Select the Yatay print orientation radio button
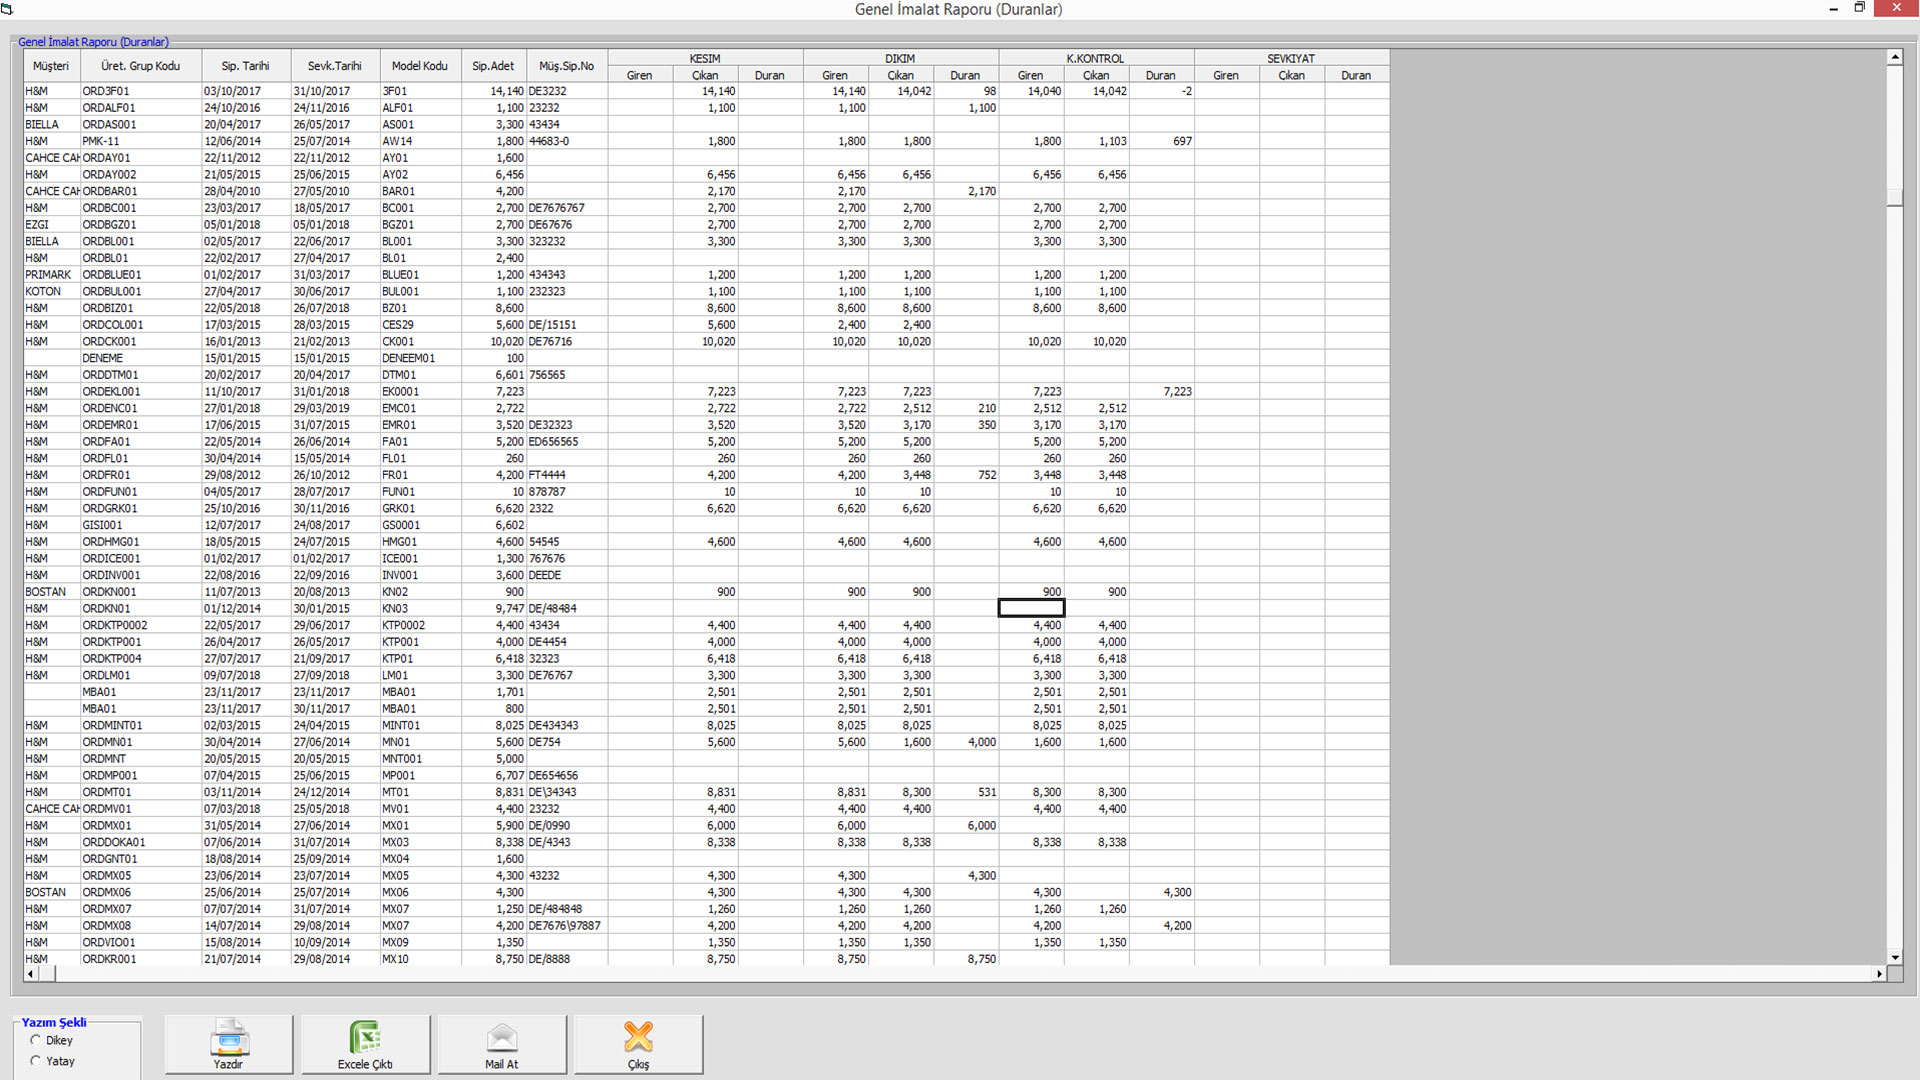The image size is (1920, 1080). [x=36, y=1061]
